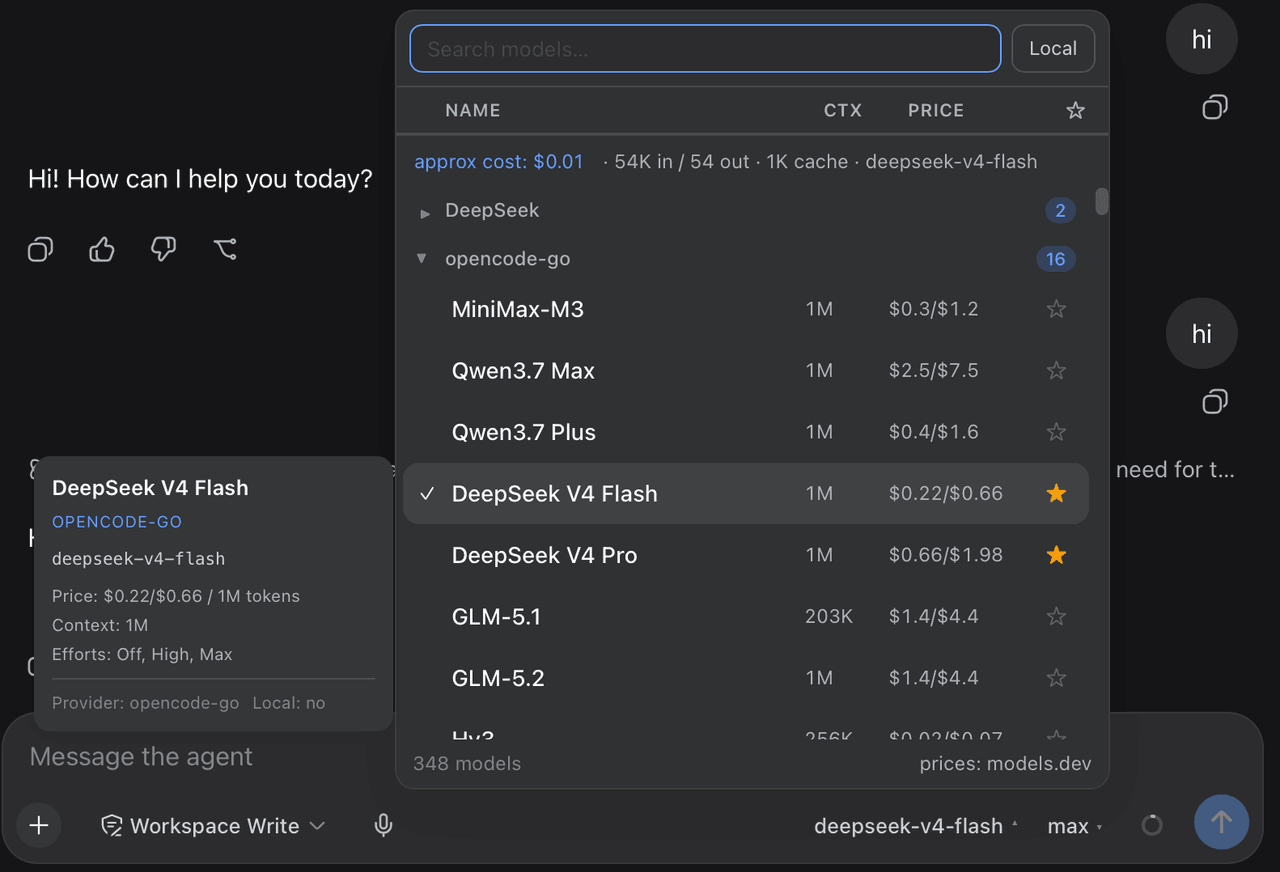
Task: Click the "Hi! How can I help you today?" reply text
Action: pyautogui.click(x=200, y=180)
